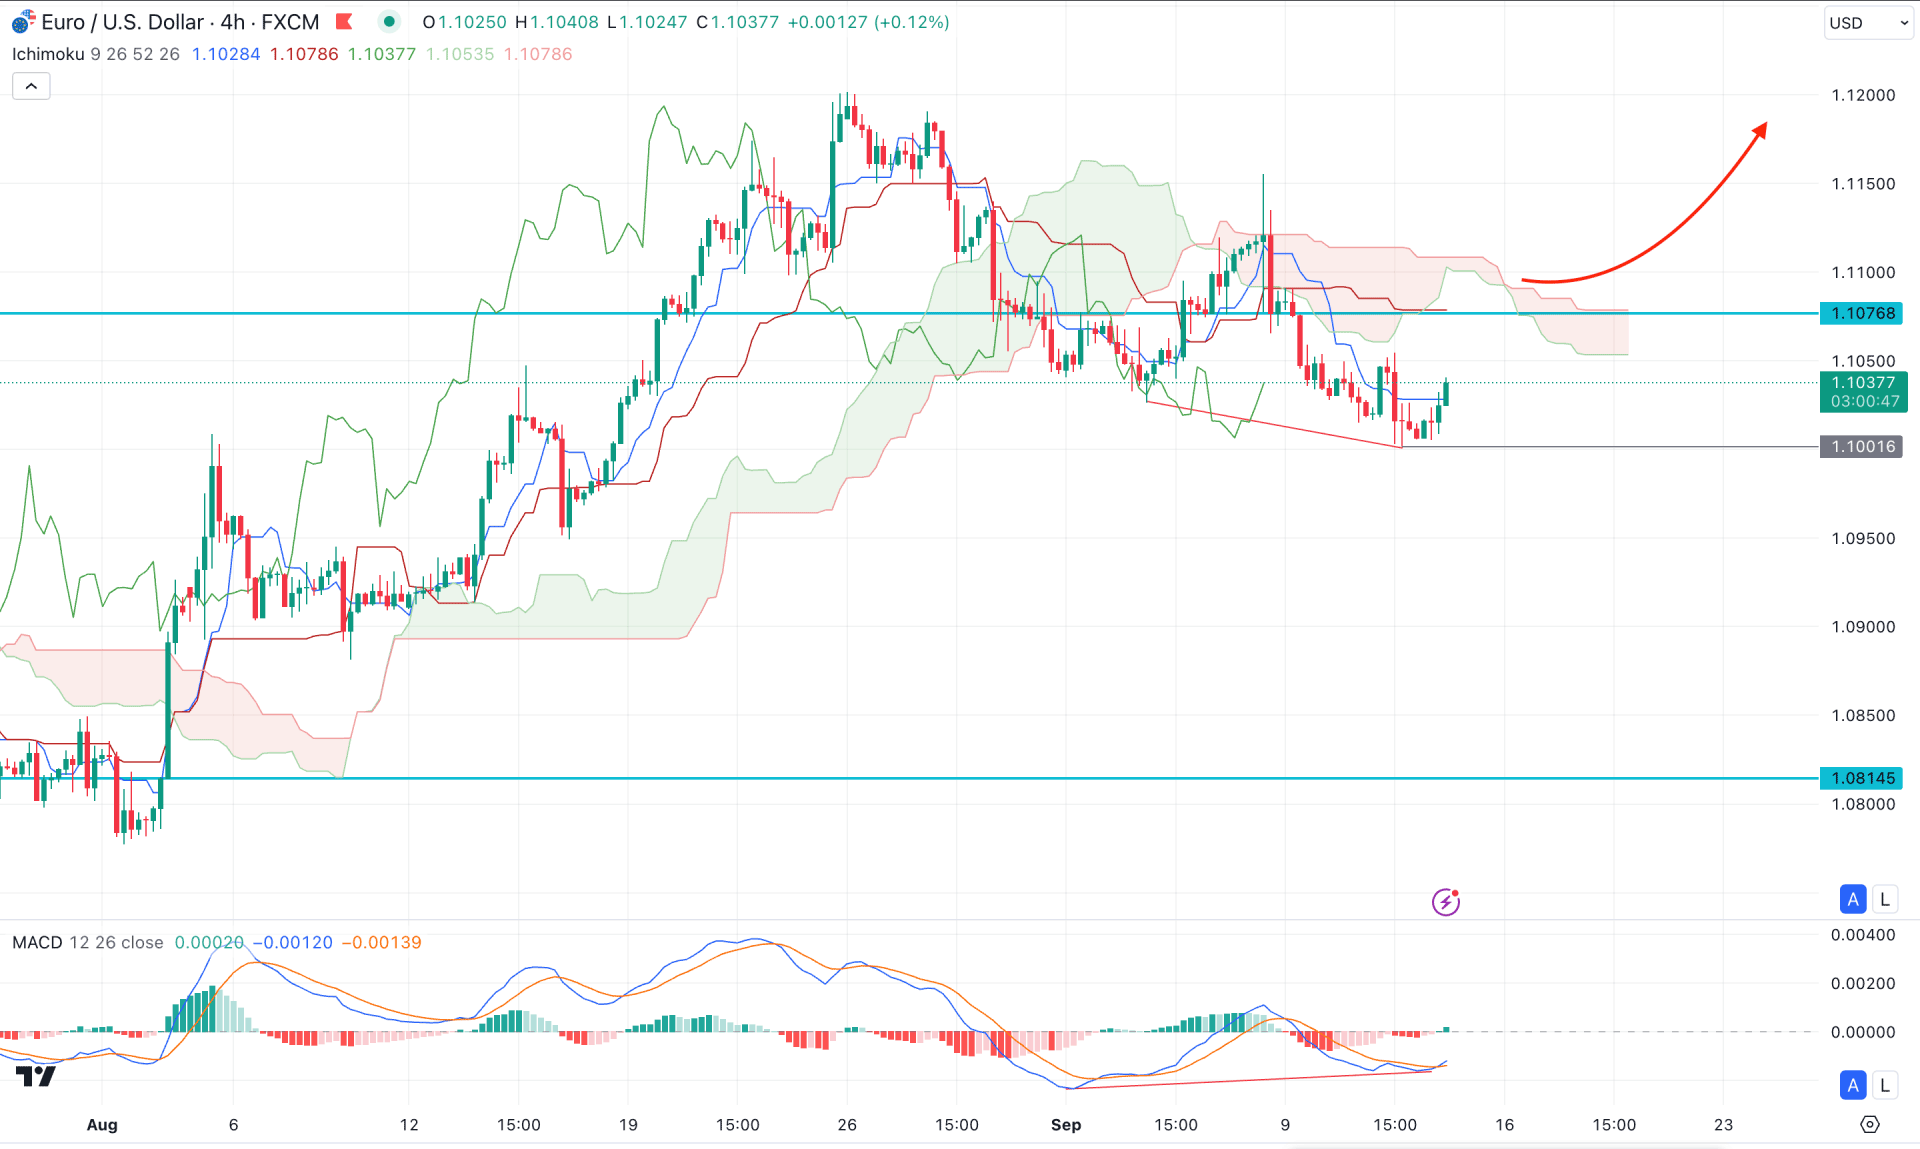1920x1149 pixels.
Task: Click the FXCM exchange label
Action: click(290, 22)
